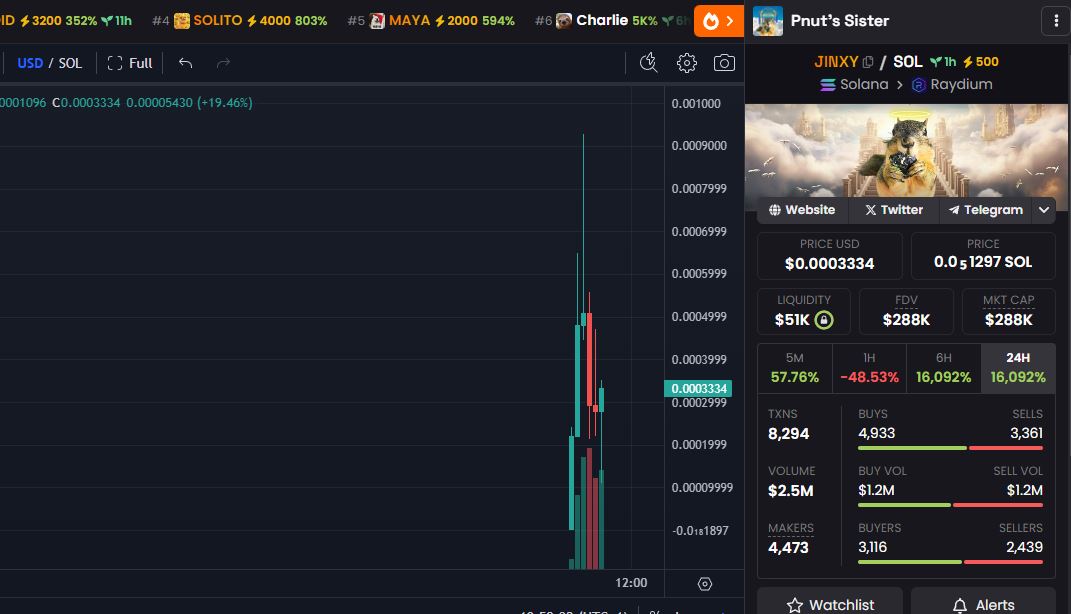Screen dimensions: 1071x614
Task: Take a chart screenshot with the camera icon
Action: [x=724, y=62]
